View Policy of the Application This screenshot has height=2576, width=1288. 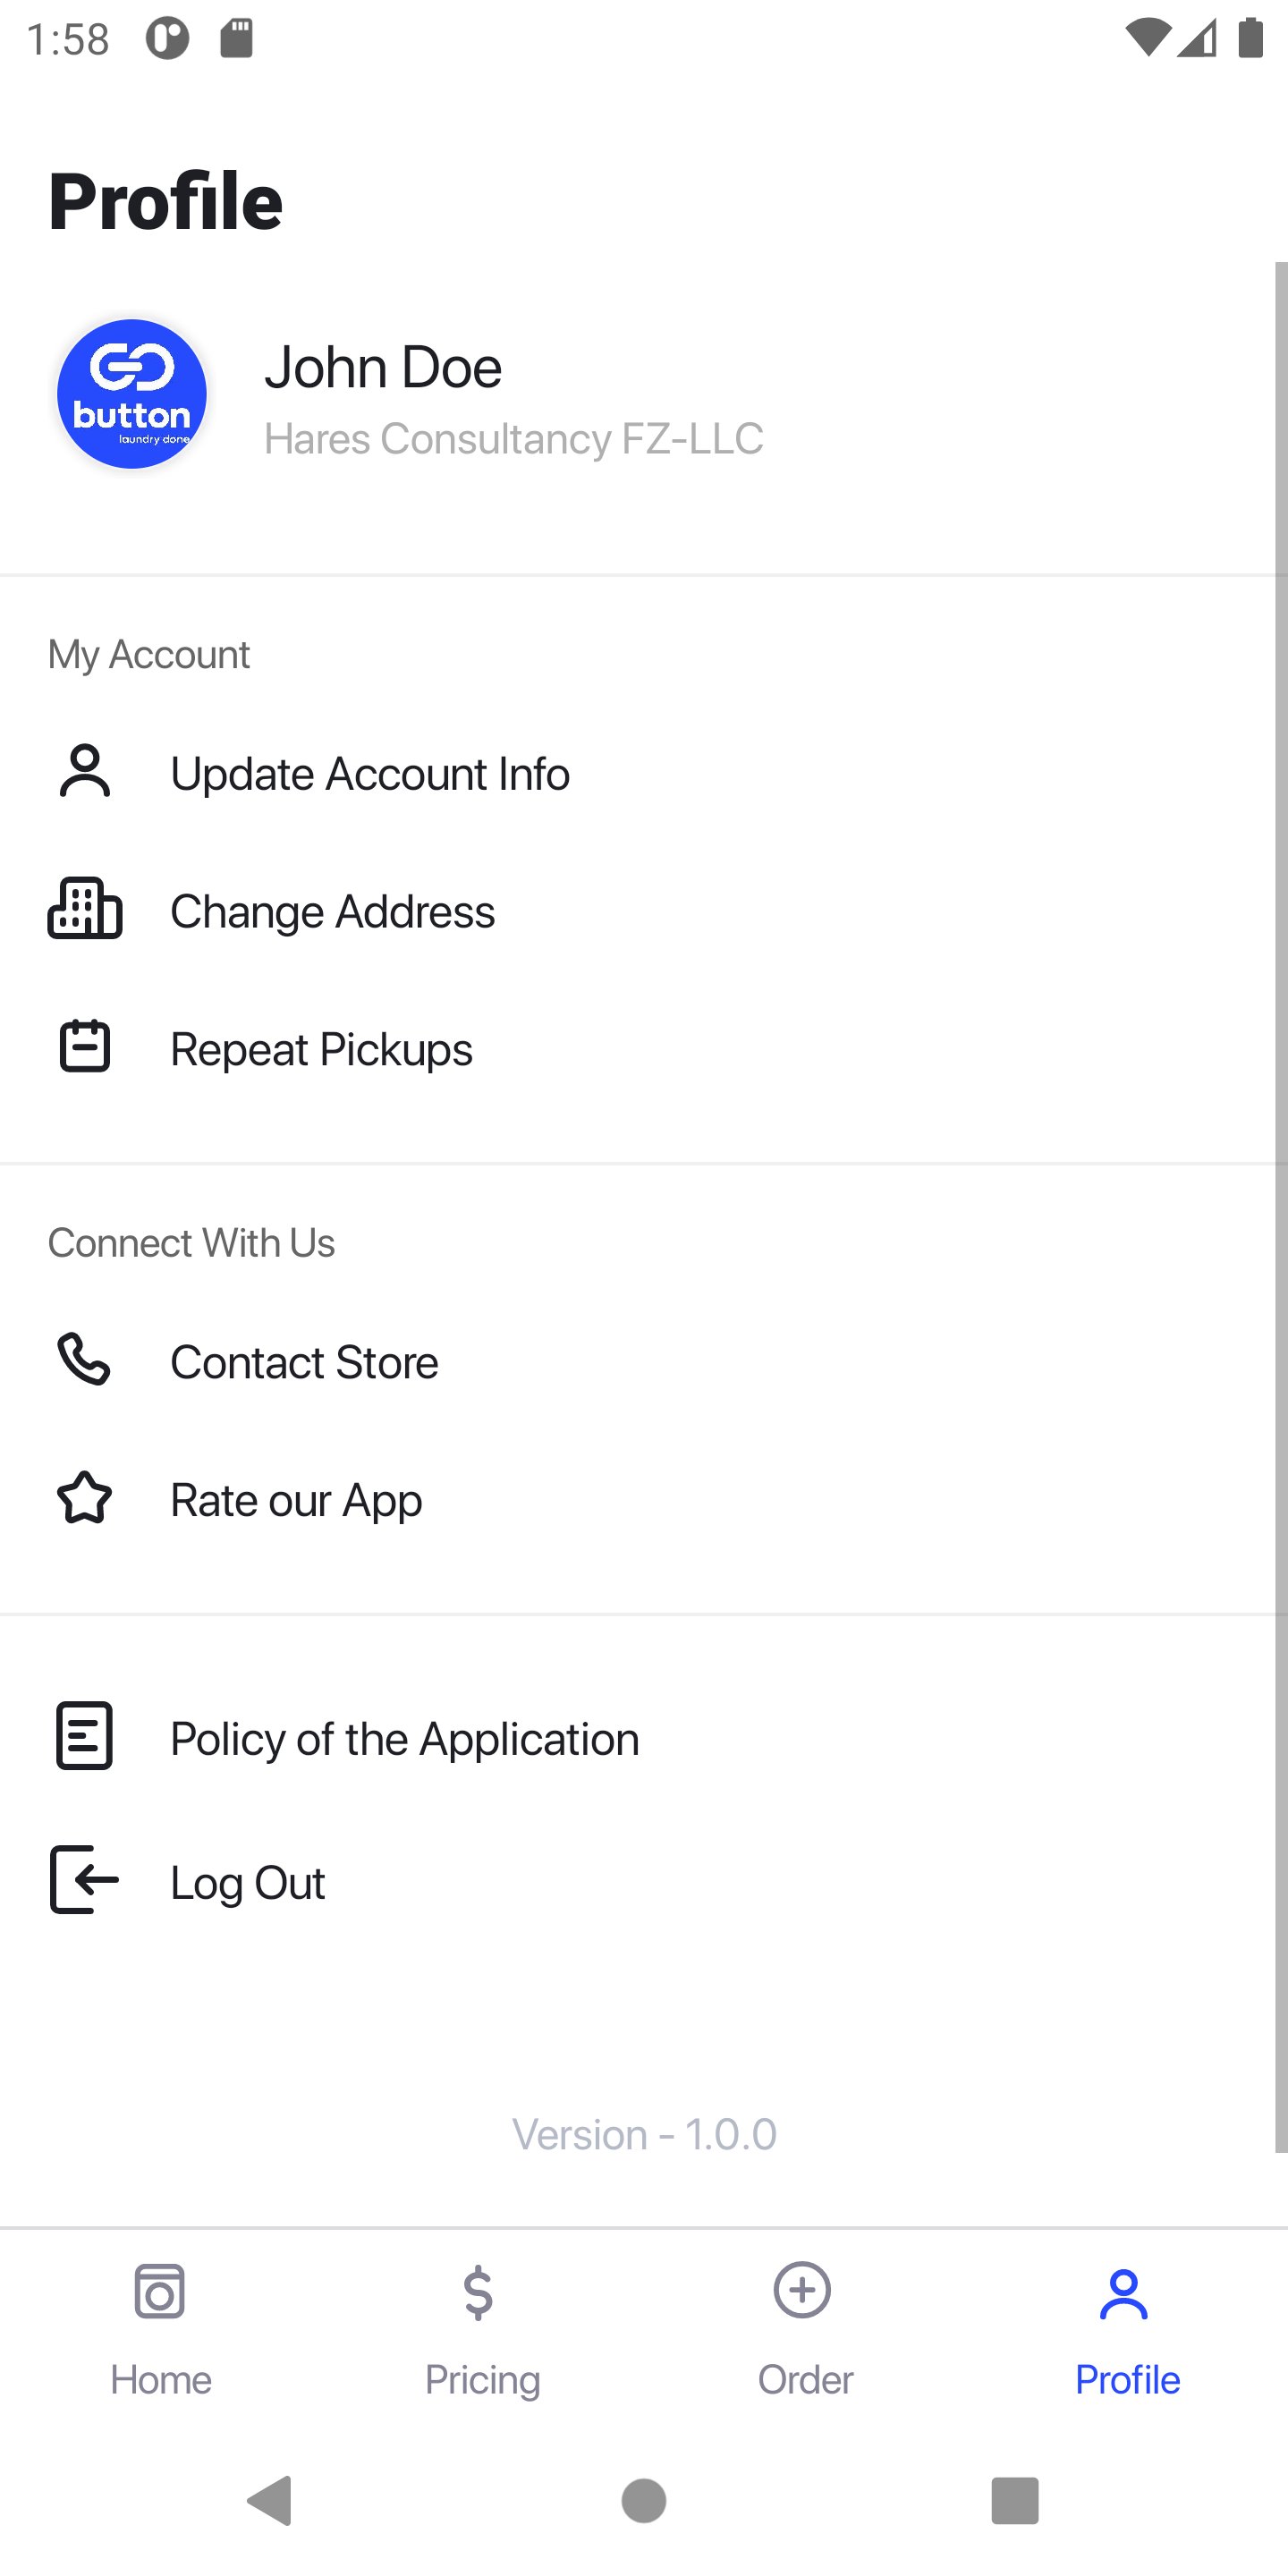coord(404,1740)
